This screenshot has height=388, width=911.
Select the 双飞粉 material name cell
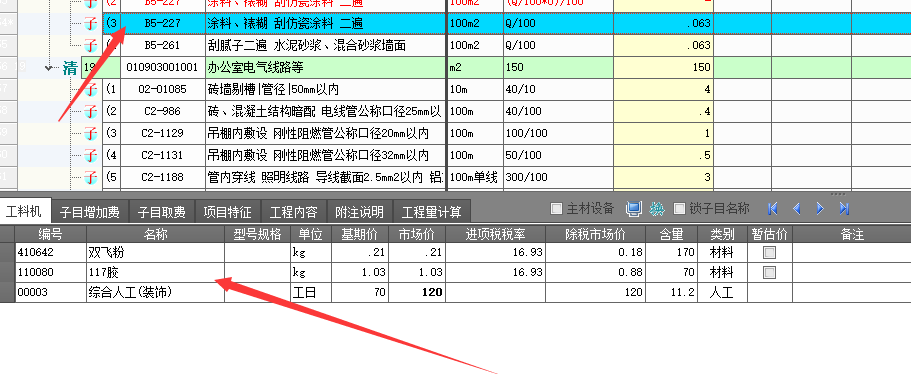[156, 253]
